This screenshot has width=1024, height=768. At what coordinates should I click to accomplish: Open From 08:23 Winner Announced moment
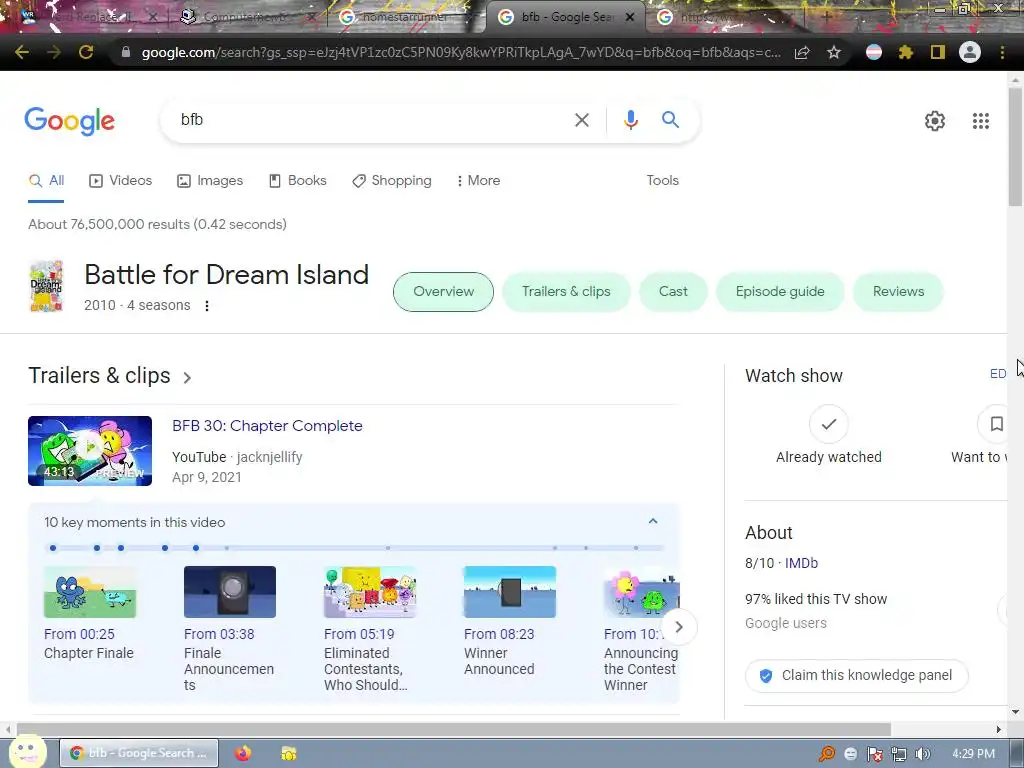coord(509,622)
